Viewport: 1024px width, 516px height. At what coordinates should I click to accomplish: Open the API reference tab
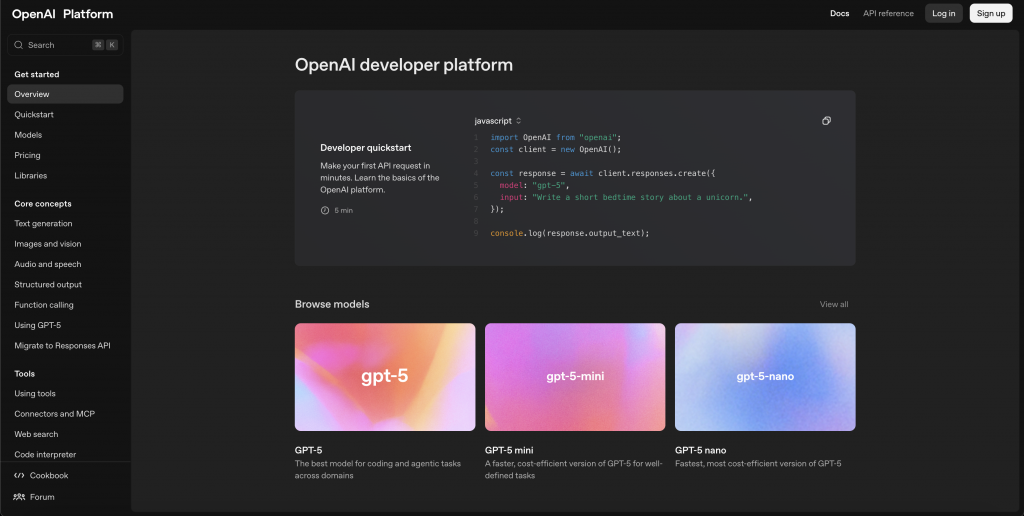(888, 13)
